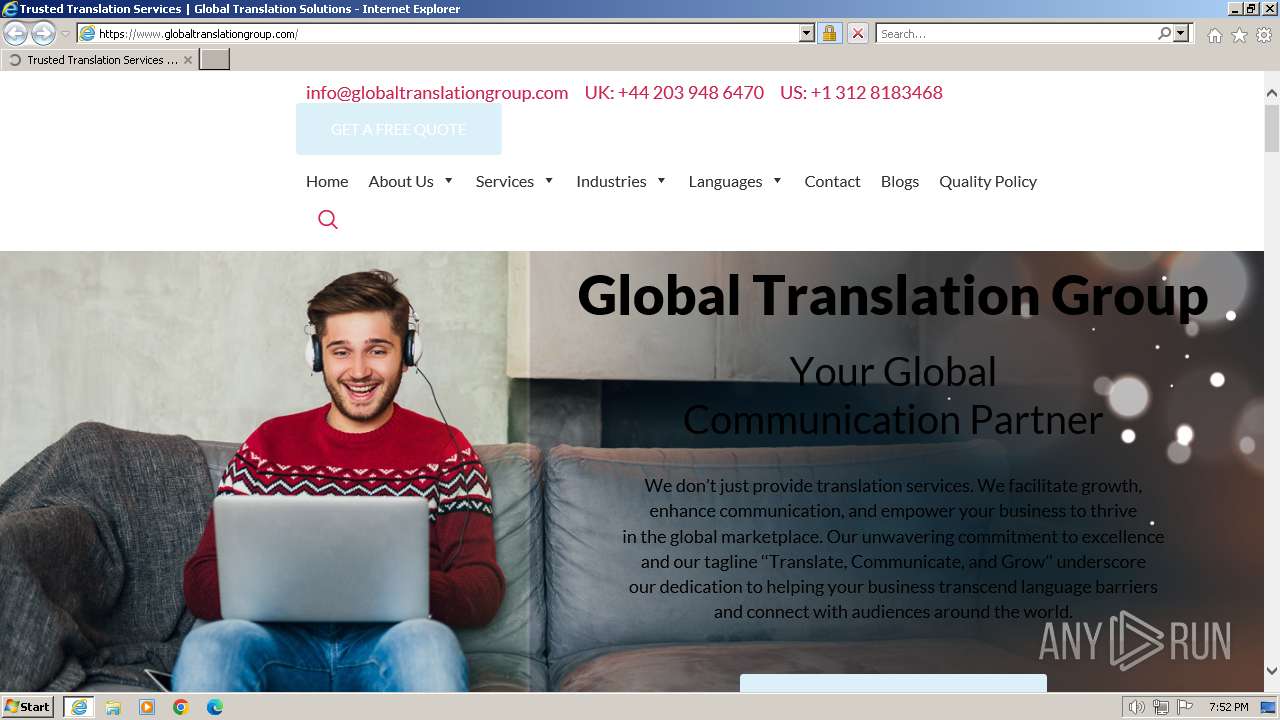Open the About Us menu item
Viewport: 1280px width, 720px height.
coord(401,181)
